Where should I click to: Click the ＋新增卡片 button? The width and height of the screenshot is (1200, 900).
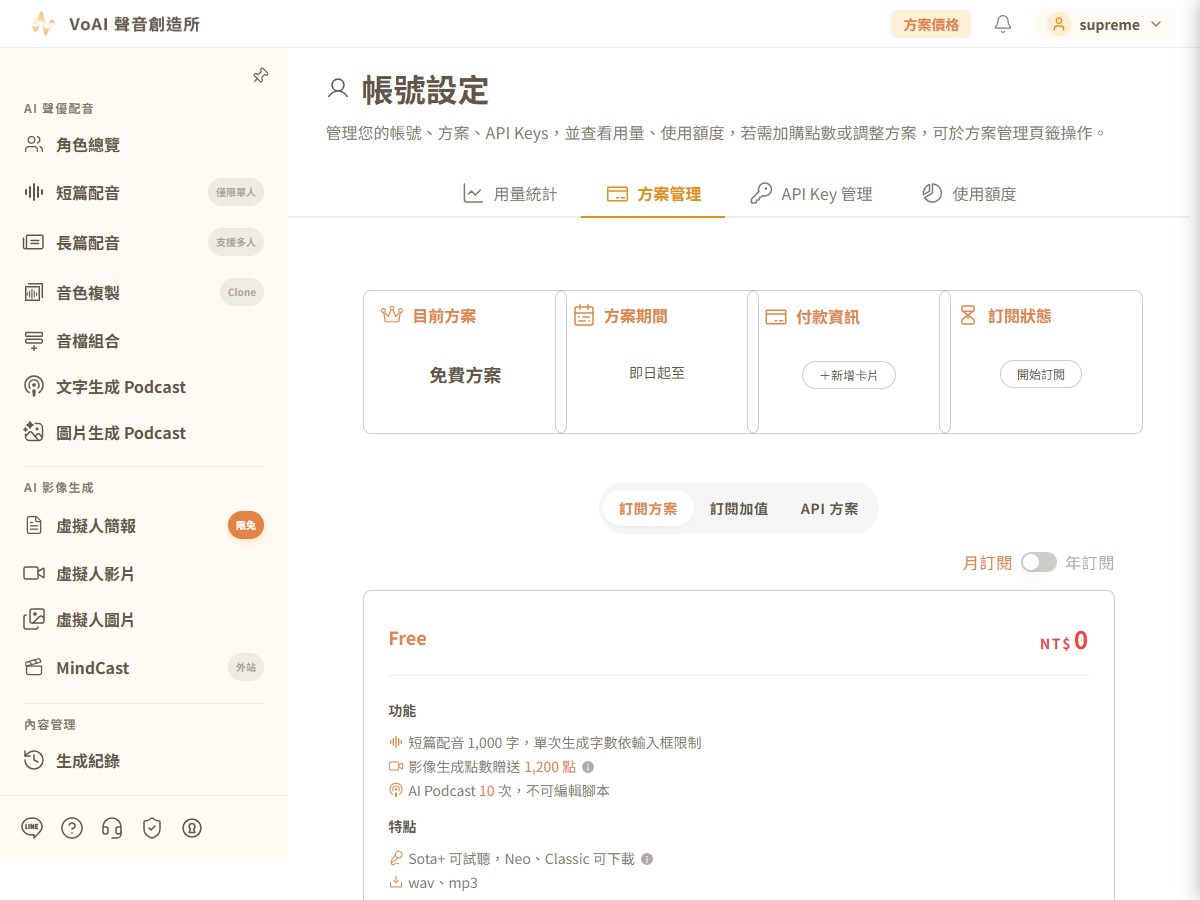pos(849,375)
